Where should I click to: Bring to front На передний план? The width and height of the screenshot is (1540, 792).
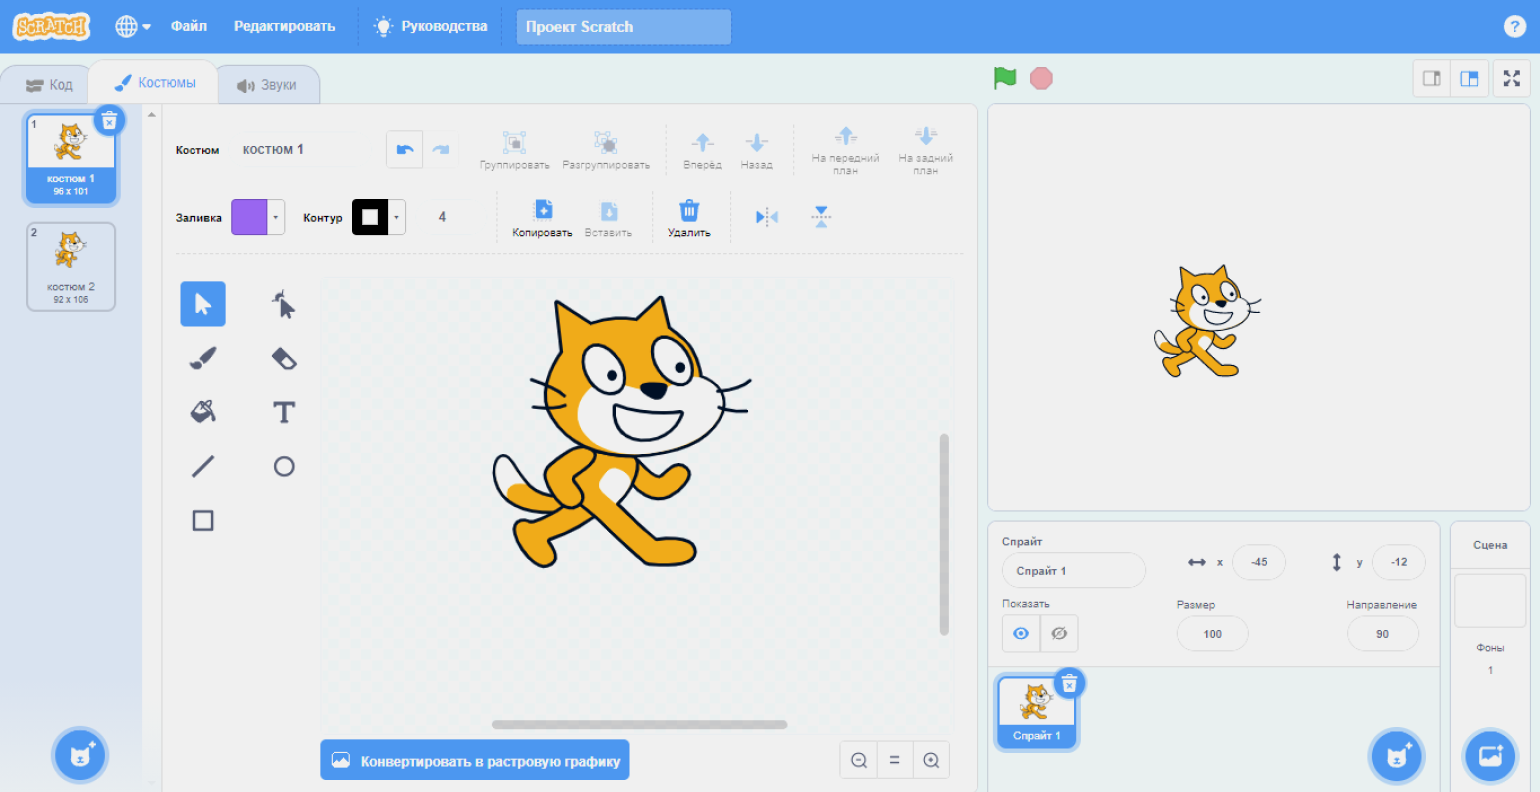[x=846, y=150]
